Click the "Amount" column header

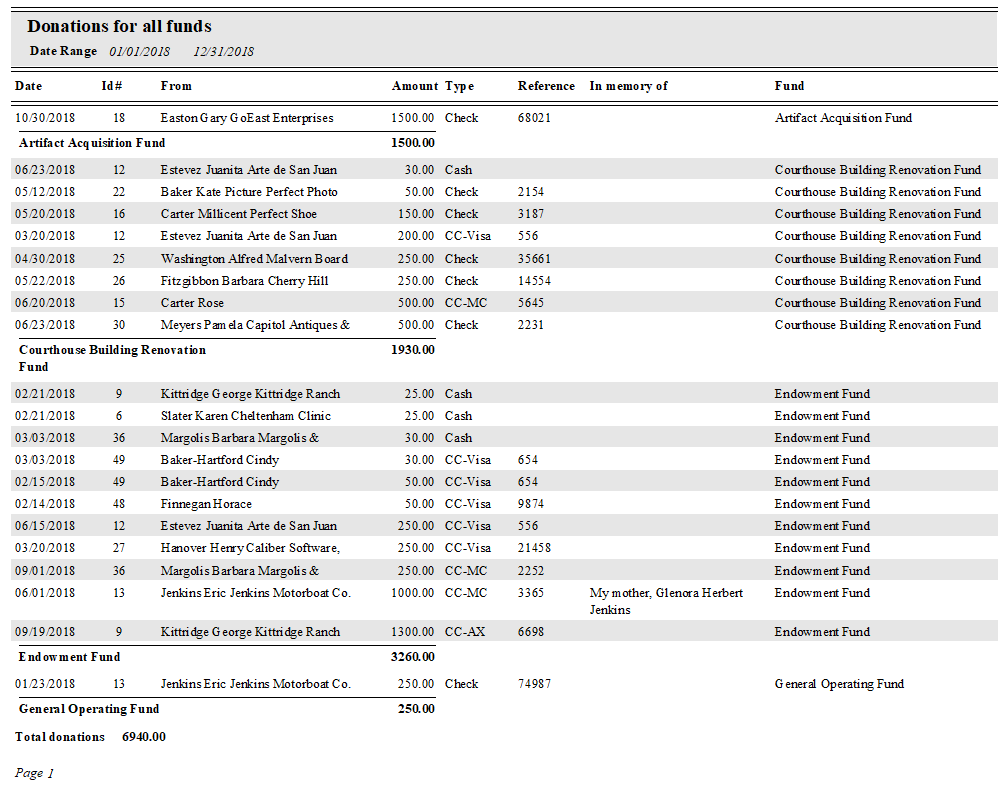[414, 86]
